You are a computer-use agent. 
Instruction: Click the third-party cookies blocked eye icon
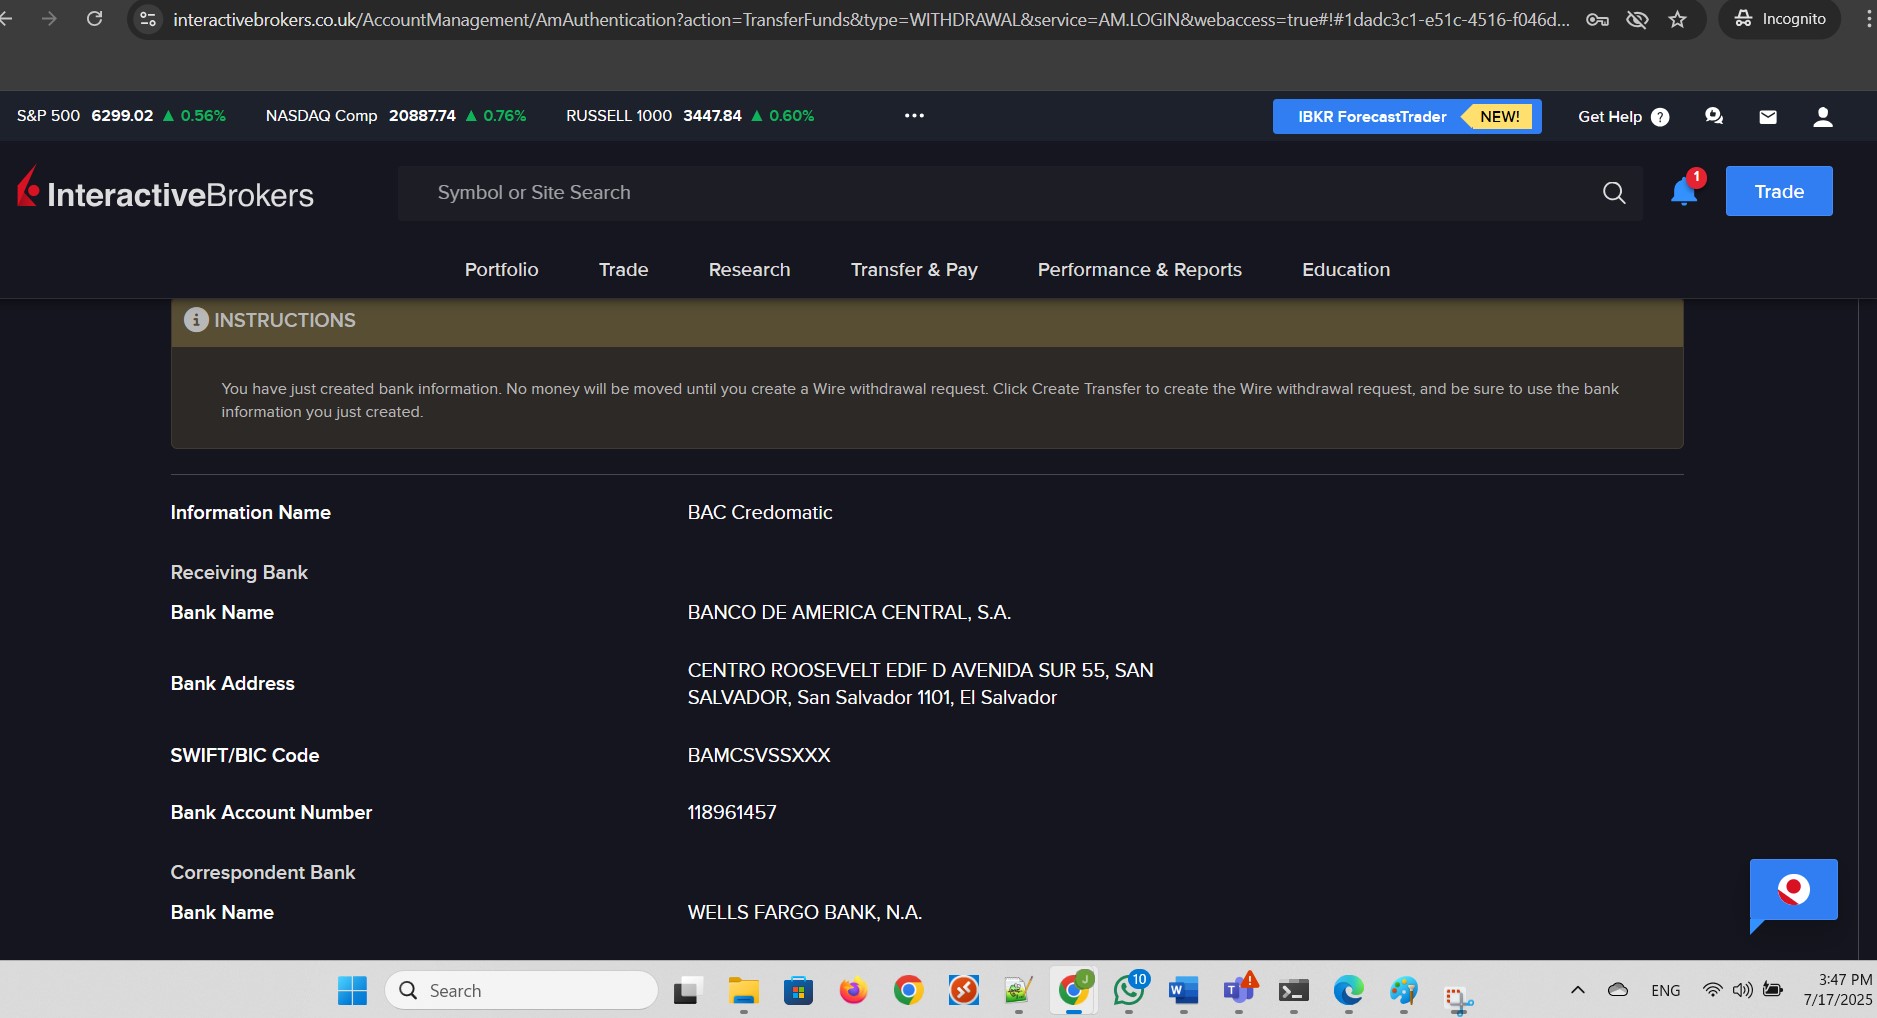pyautogui.click(x=1637, y=19)
